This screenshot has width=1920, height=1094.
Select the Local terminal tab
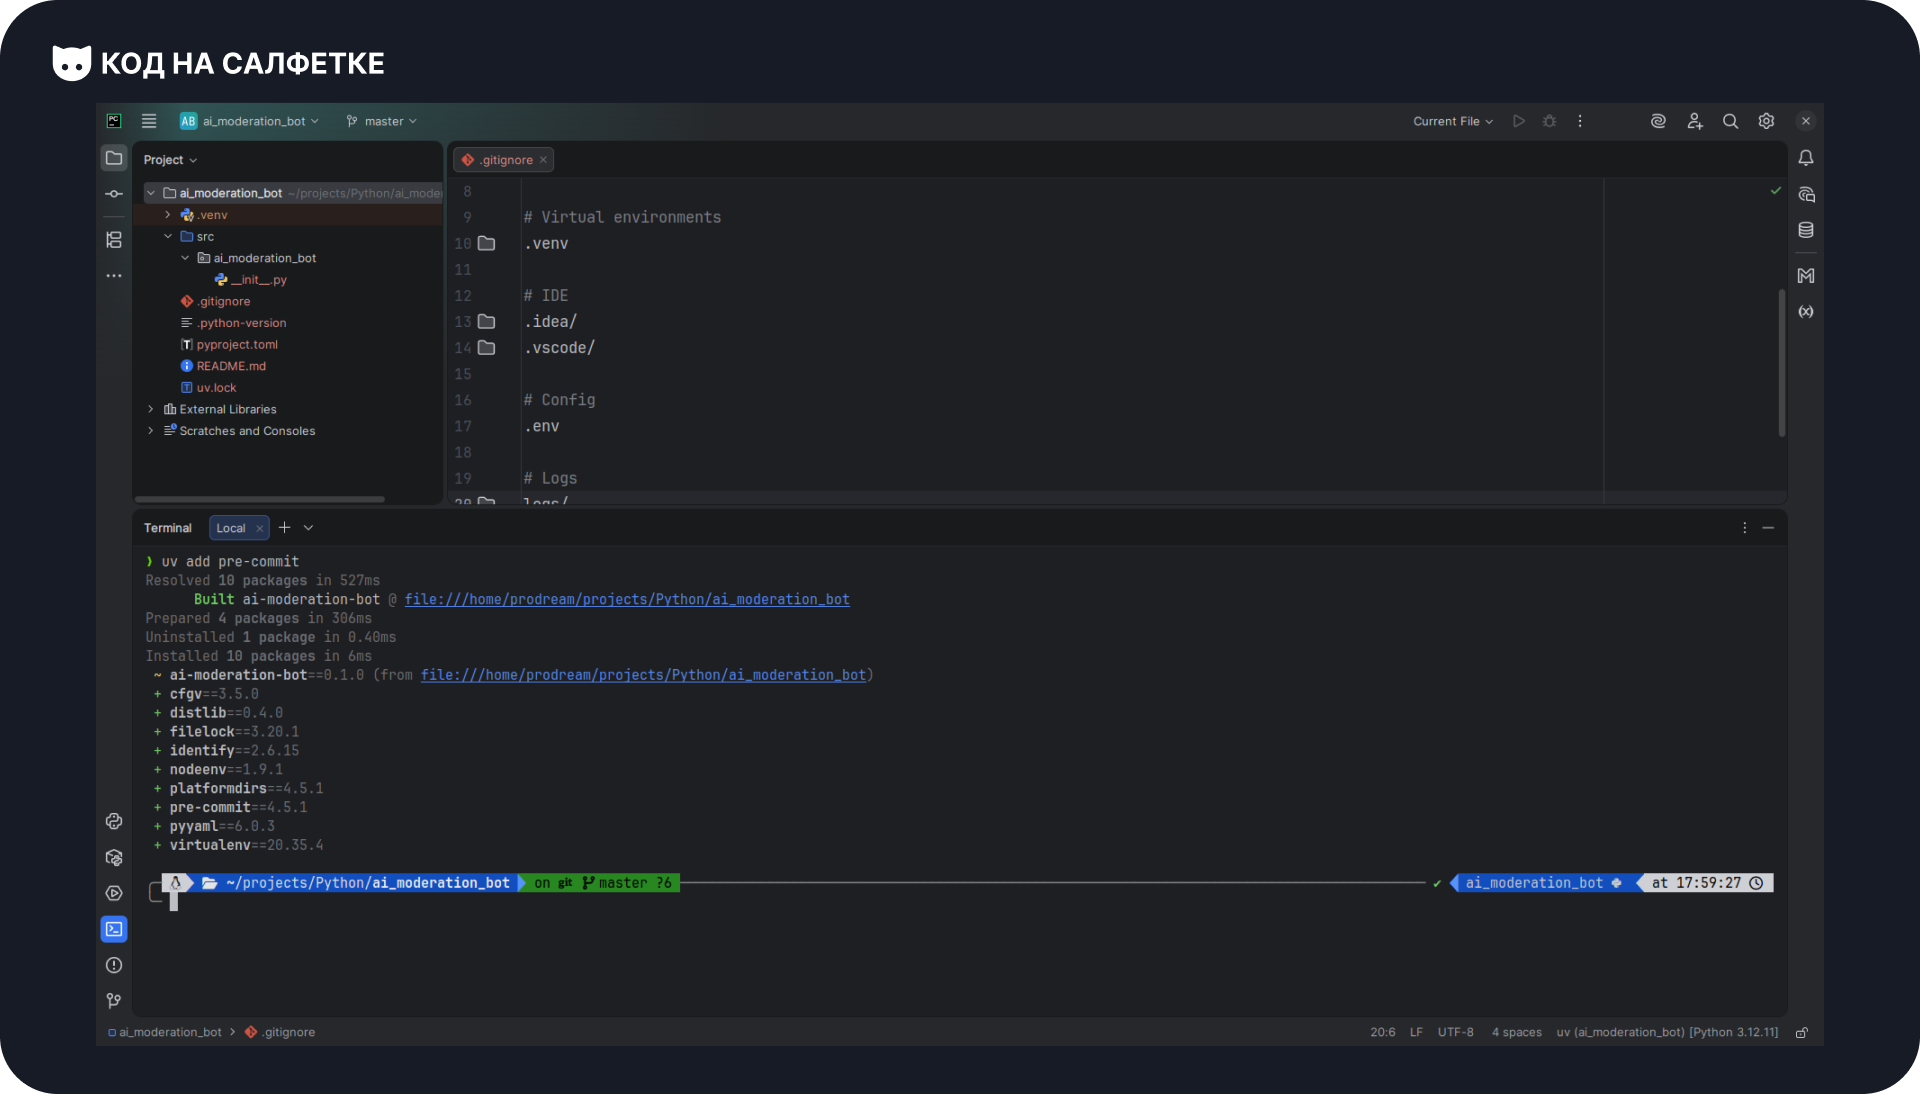[x=231, y=528]
